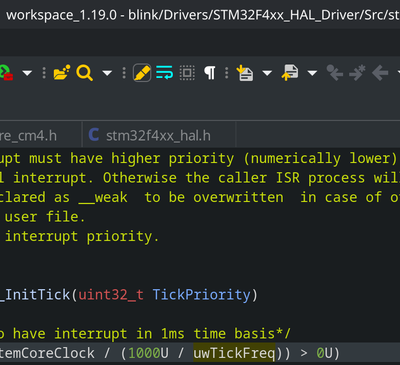Toggle Block Selection Mode
The width and height of the screenshot is (400, 365).
tap(187, 73)
